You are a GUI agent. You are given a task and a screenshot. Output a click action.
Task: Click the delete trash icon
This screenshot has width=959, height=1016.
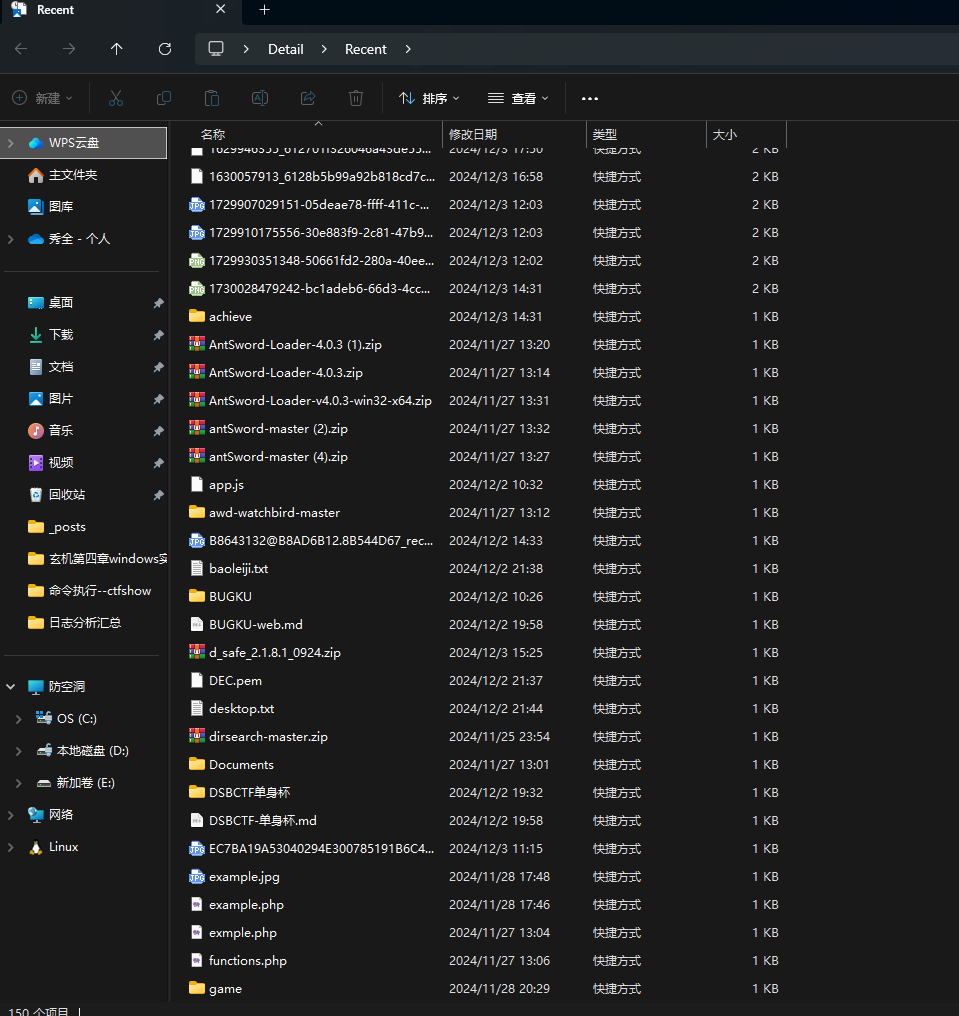tap(356, 98)
